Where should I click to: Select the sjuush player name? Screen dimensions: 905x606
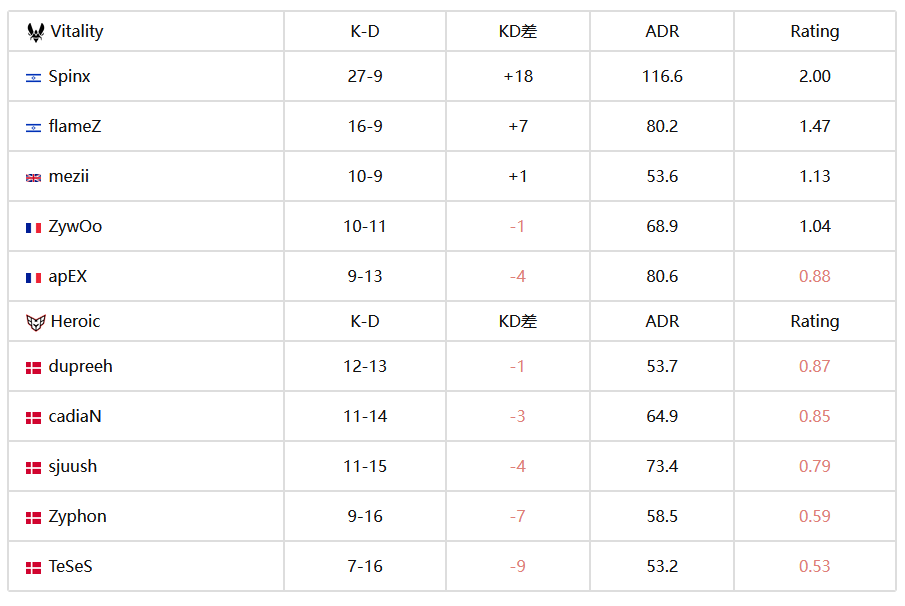pyautogui.click(x=73, y=466)
